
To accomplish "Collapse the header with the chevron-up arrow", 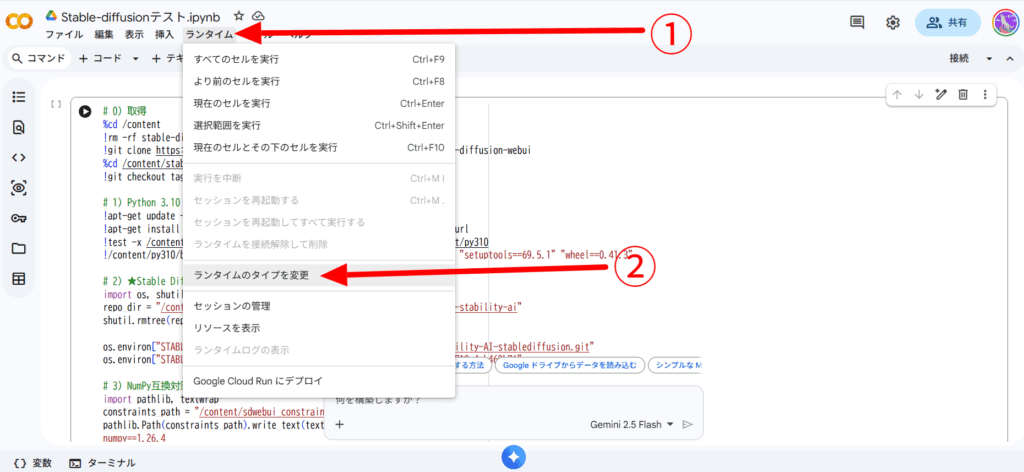I will [x=1011, y=59].
